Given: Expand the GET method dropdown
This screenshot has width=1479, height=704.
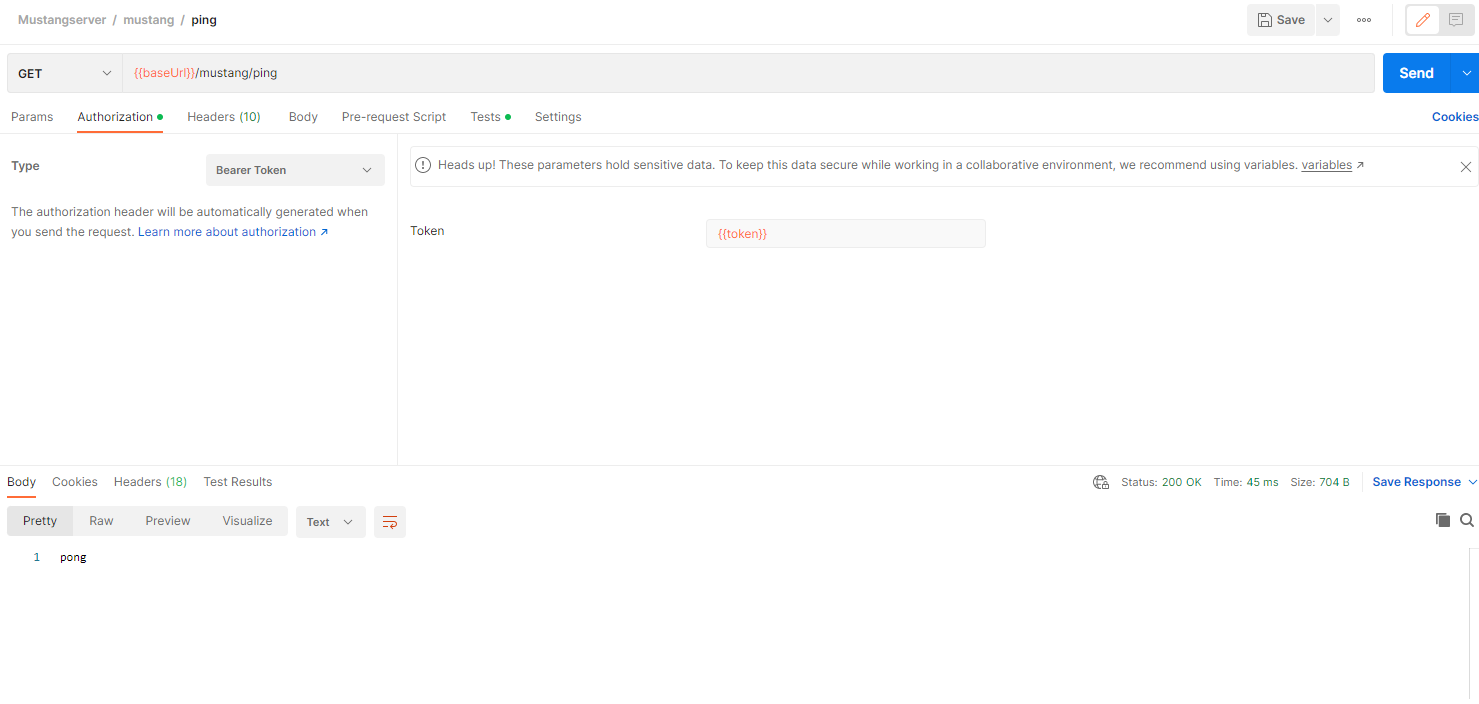Looking at the screenshot, I should tap(65, 73).
